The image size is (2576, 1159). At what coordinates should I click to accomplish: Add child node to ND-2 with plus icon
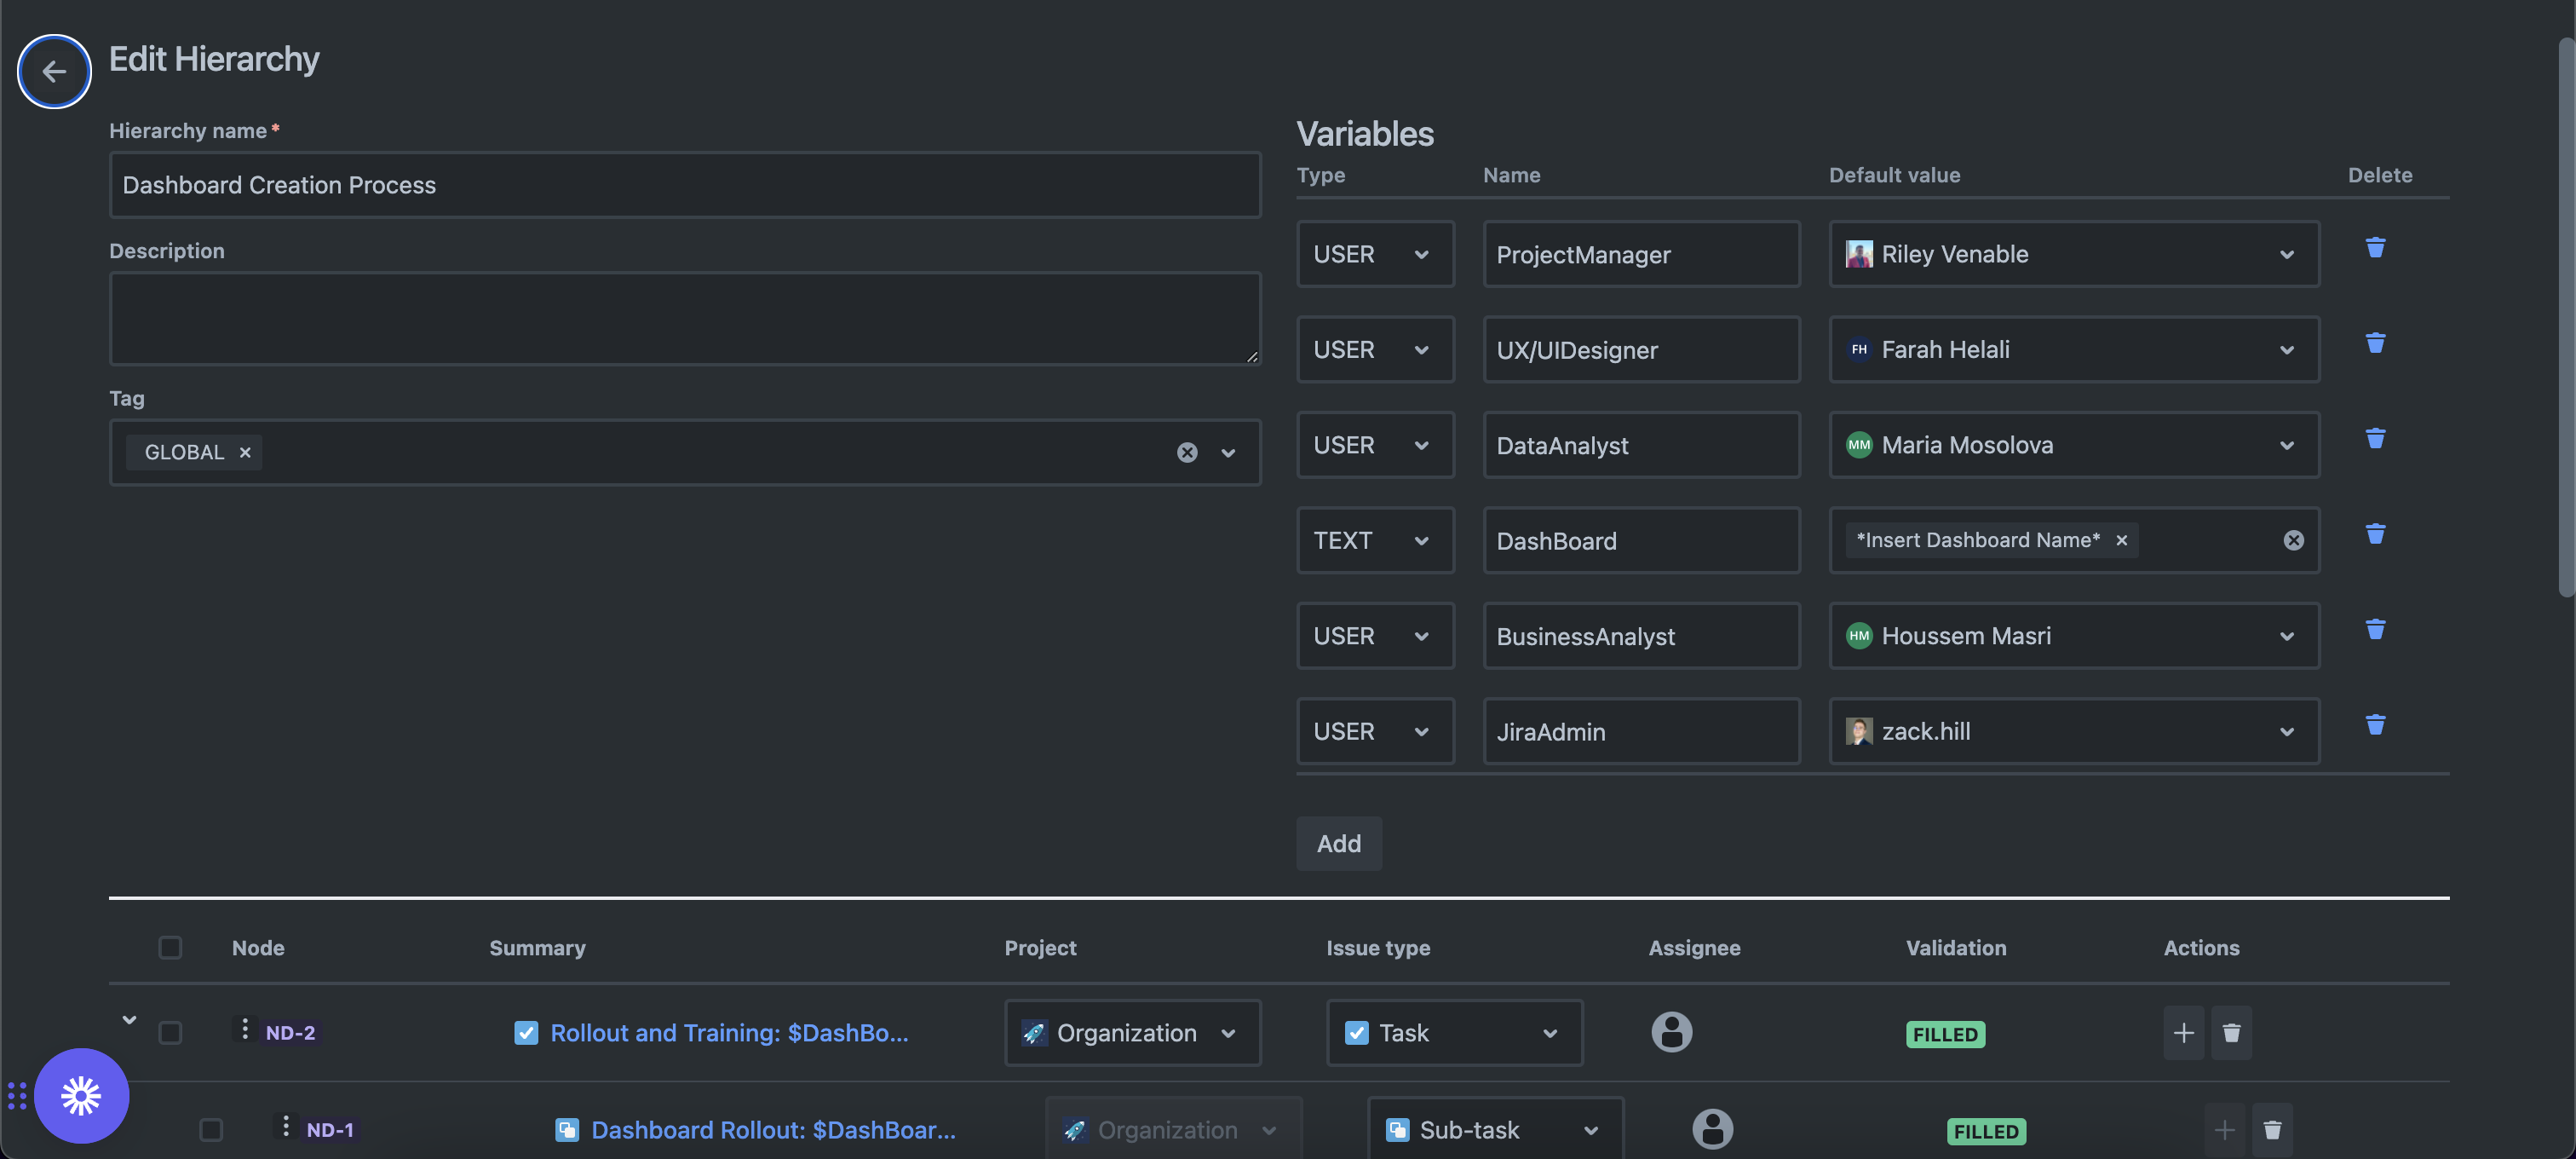coord(2183,1032)
